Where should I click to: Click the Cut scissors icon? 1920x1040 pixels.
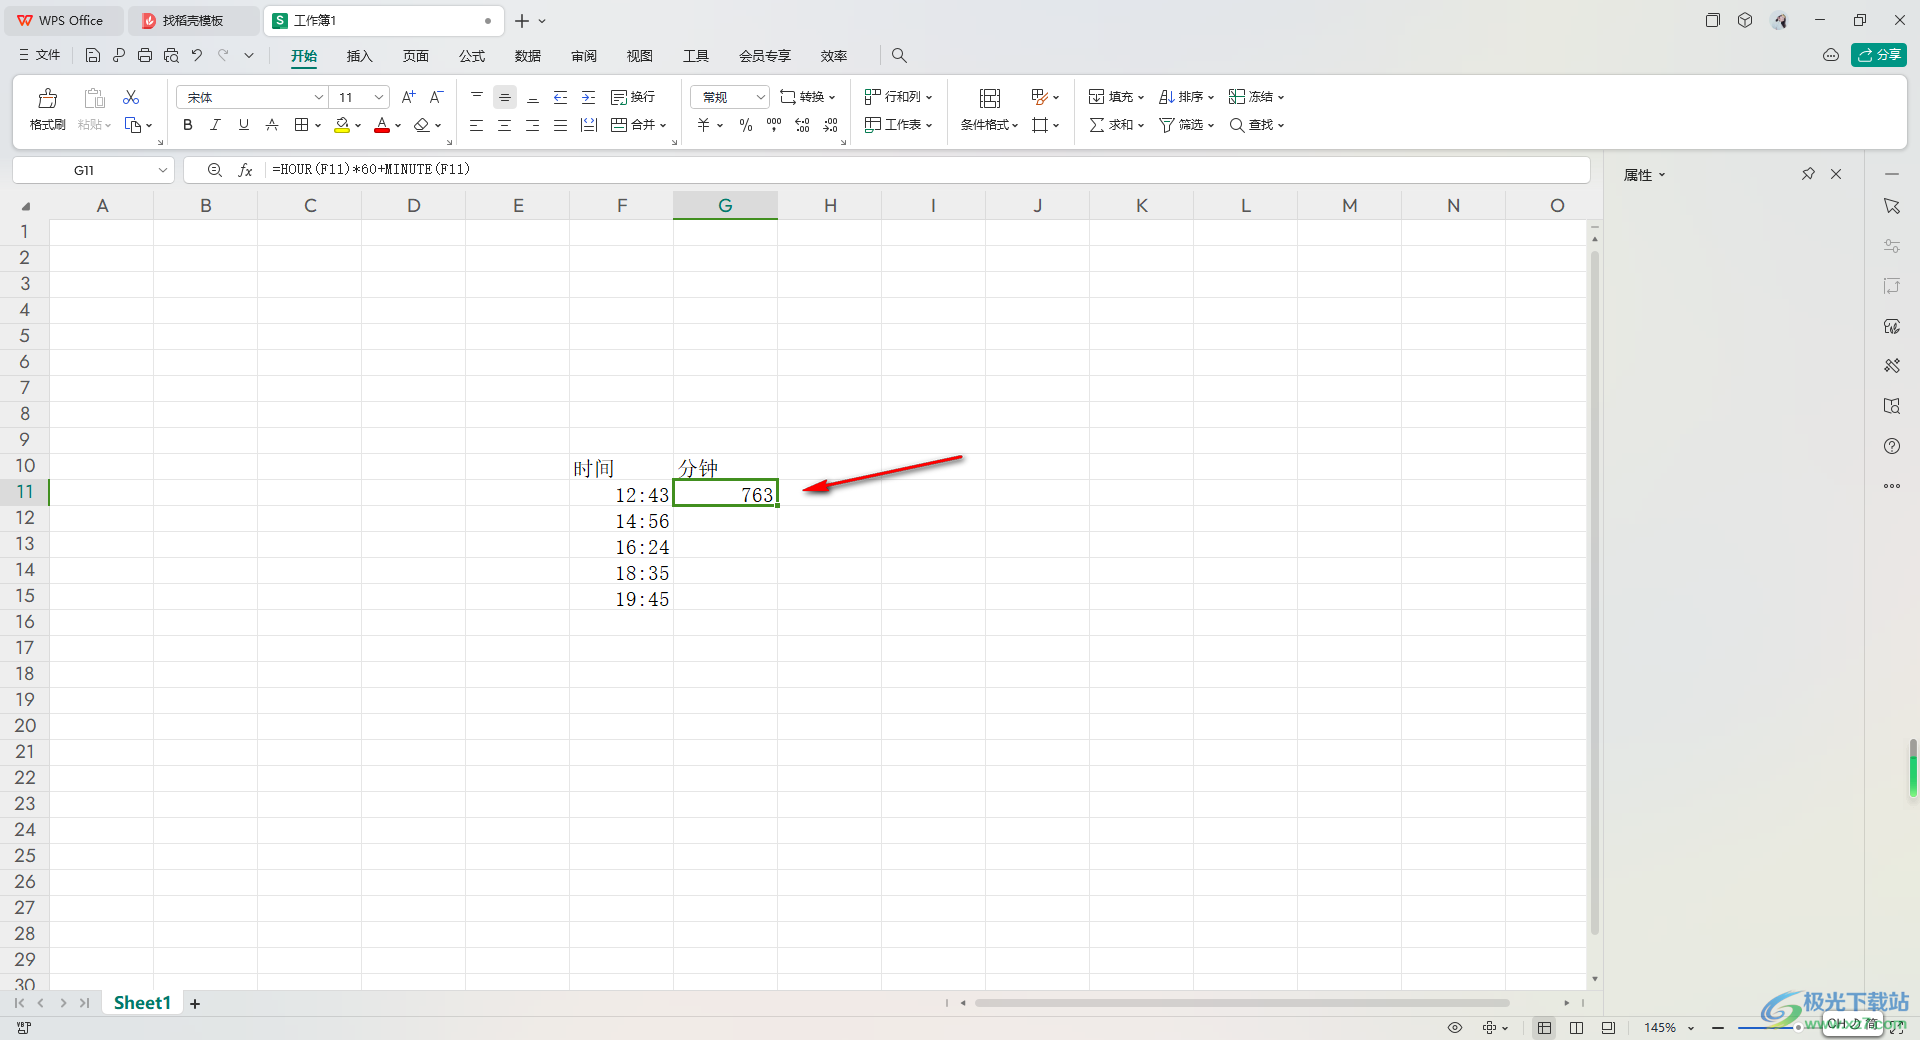tap(131, 97)
